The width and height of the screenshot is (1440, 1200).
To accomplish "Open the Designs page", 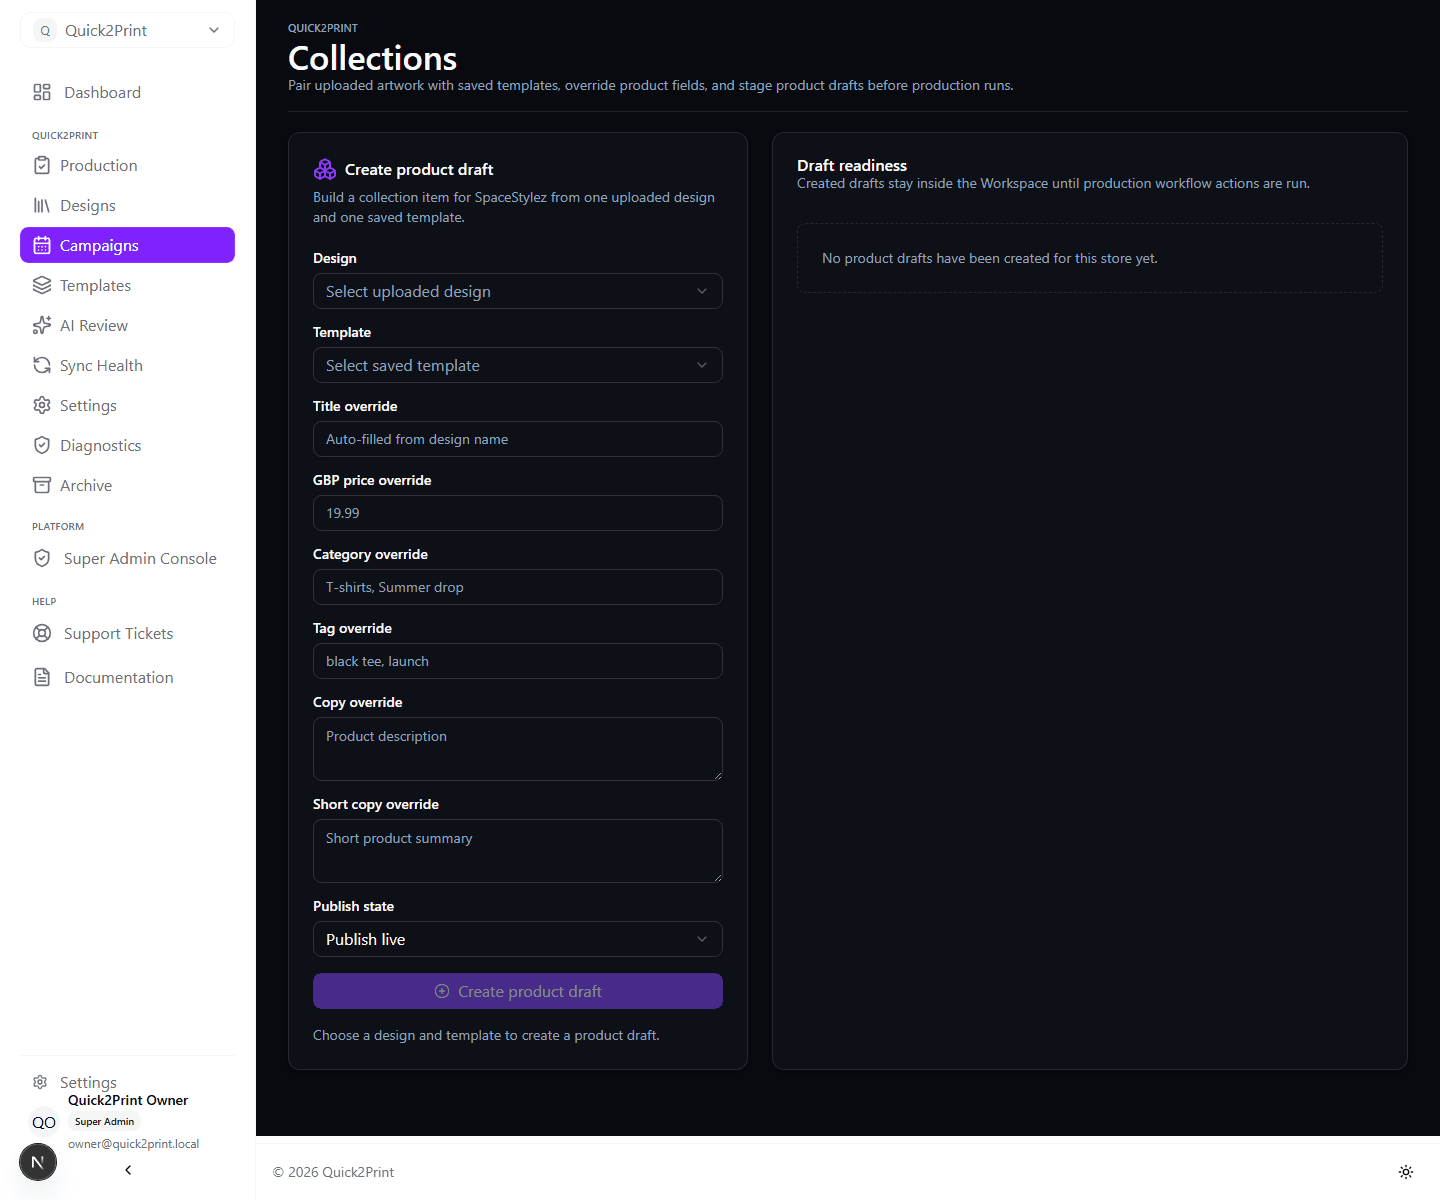I will click(127, 205).
